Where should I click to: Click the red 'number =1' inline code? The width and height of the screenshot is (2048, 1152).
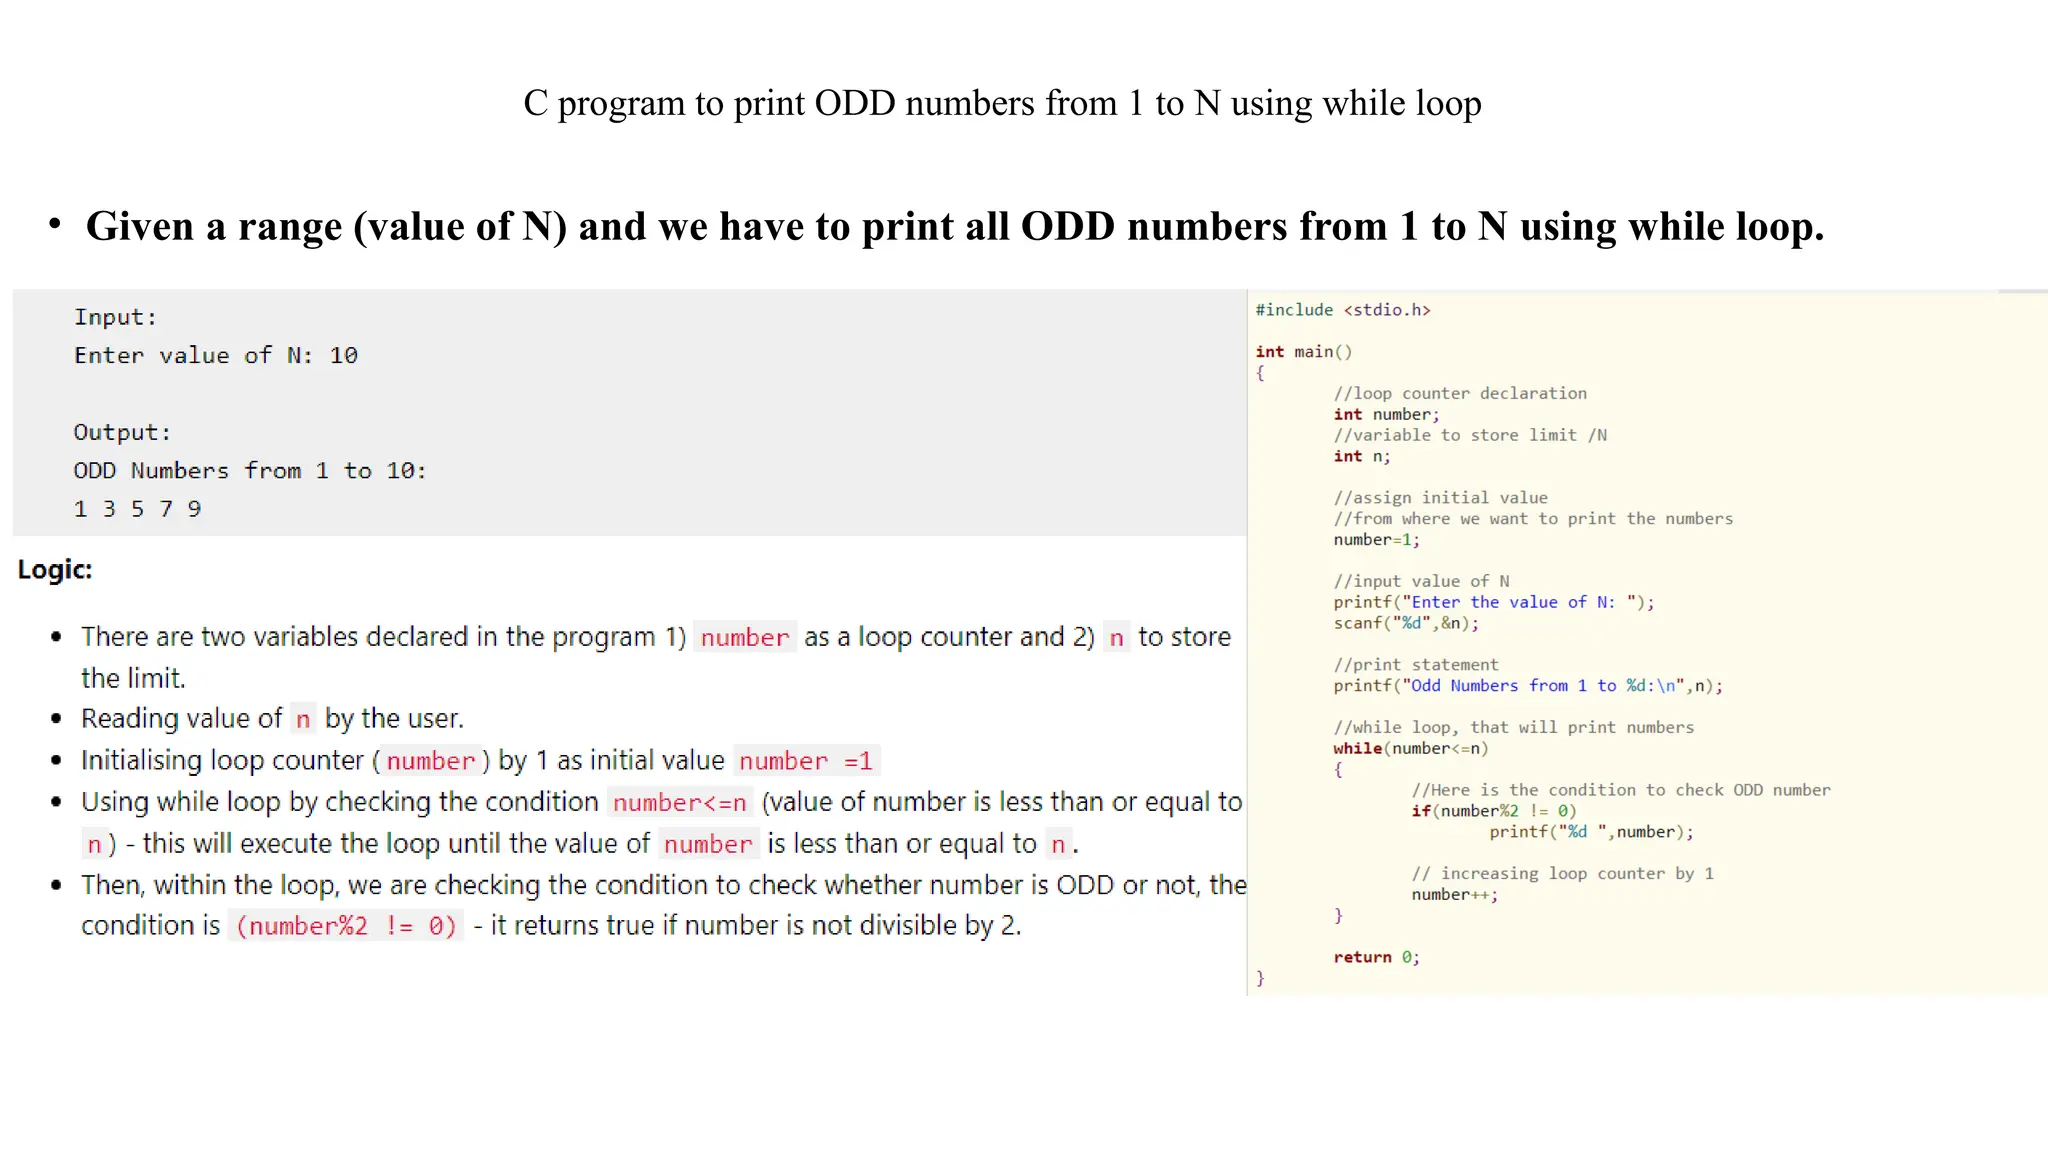click(x=806, y=761)
